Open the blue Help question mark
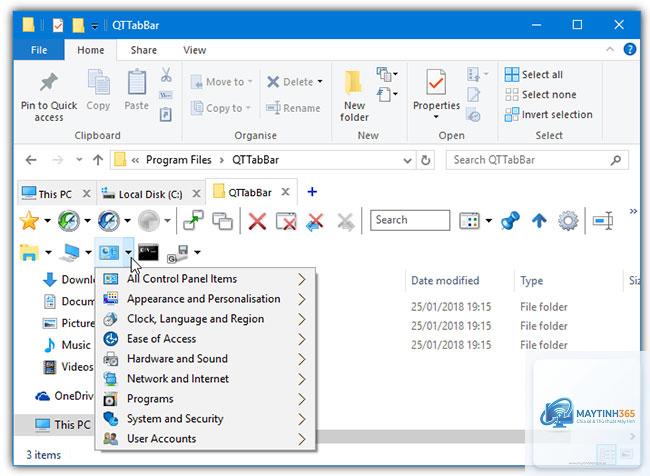650x476 pixels. [x=630, y=49]
